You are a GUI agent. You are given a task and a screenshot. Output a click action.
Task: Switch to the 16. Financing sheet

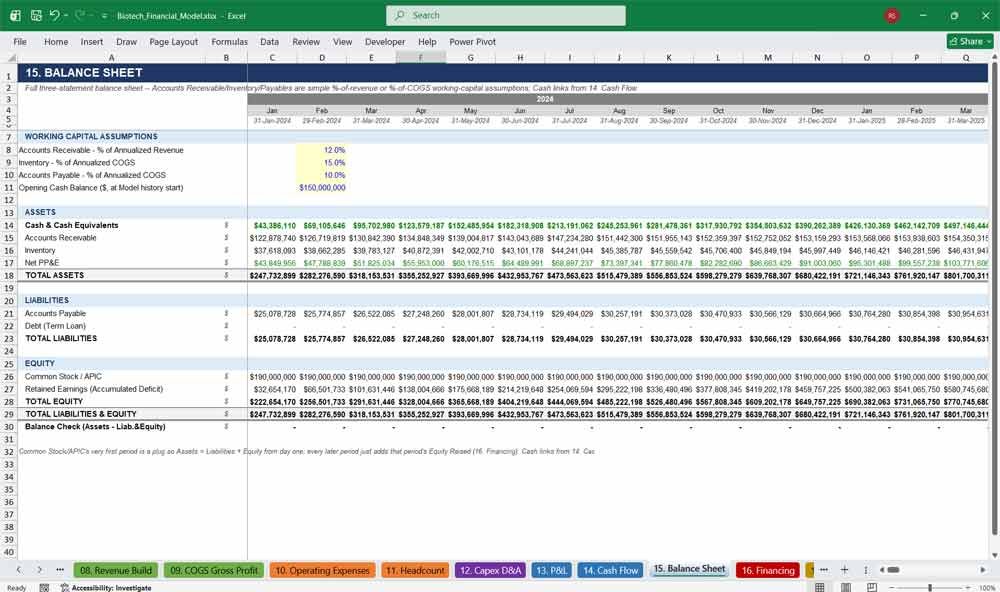[x=768, y=570]
